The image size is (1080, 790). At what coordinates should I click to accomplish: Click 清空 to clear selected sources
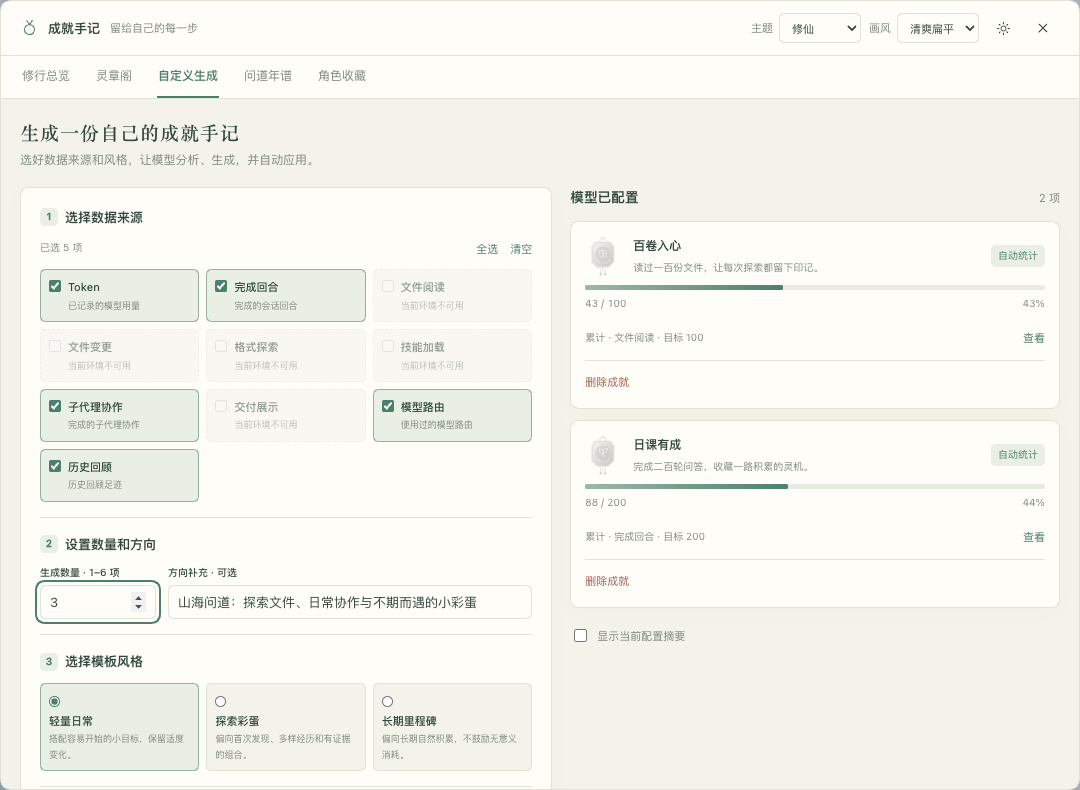point(521,249)
